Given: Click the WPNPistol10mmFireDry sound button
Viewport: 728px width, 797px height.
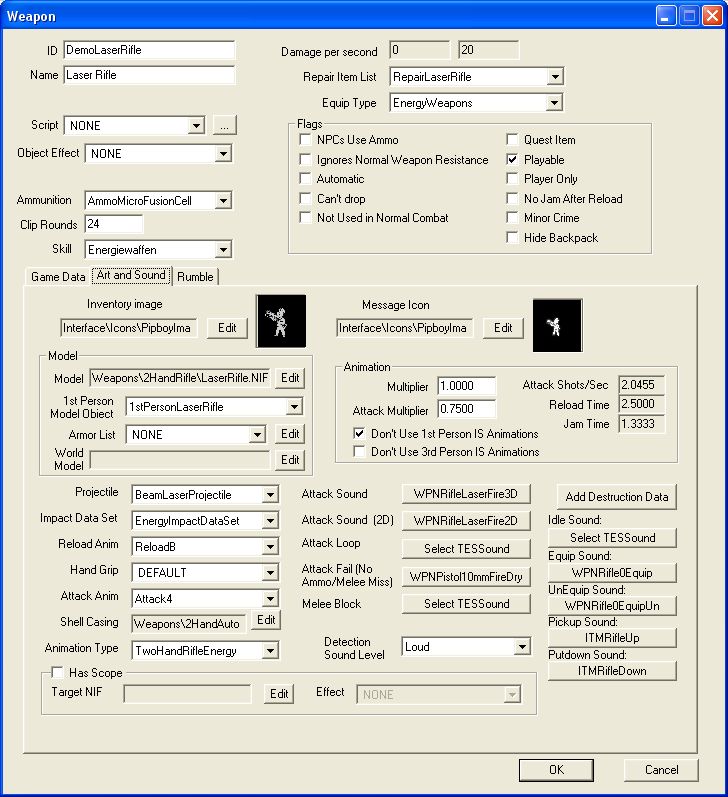Looking at the screenshot, I should tap(466, 577).
